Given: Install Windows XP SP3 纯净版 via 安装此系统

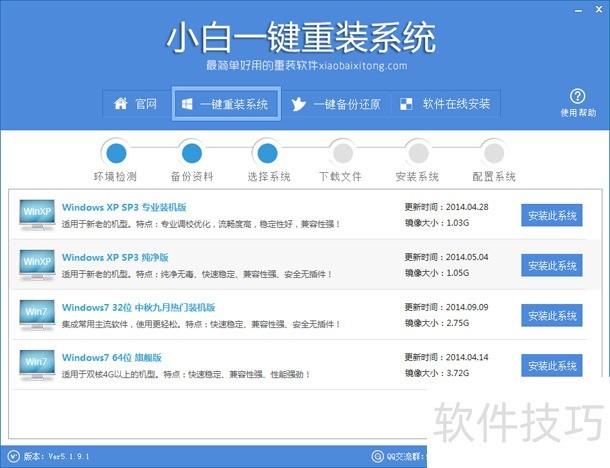Looking at the screenshot, I should point(552,265).
